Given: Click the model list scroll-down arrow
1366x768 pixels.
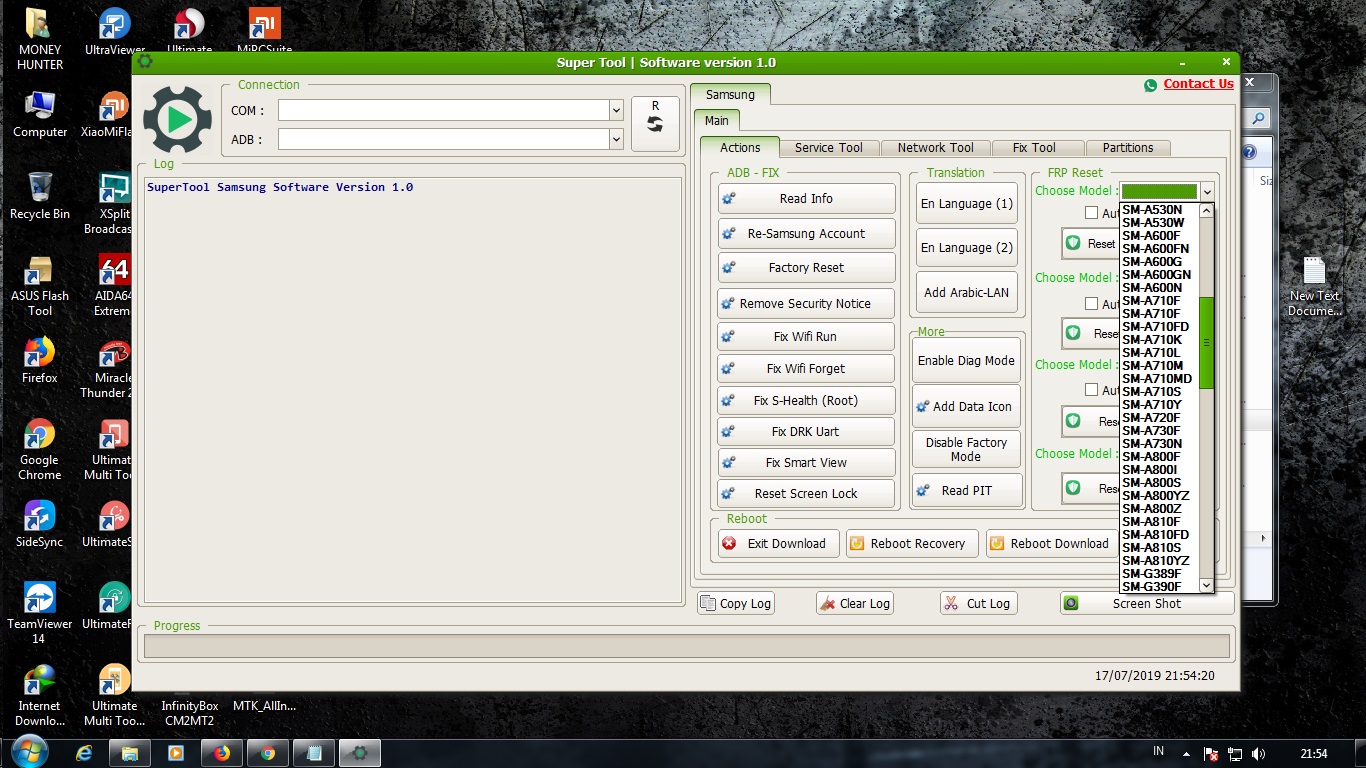Looking at the screenshot, I should coord(1206,585).
